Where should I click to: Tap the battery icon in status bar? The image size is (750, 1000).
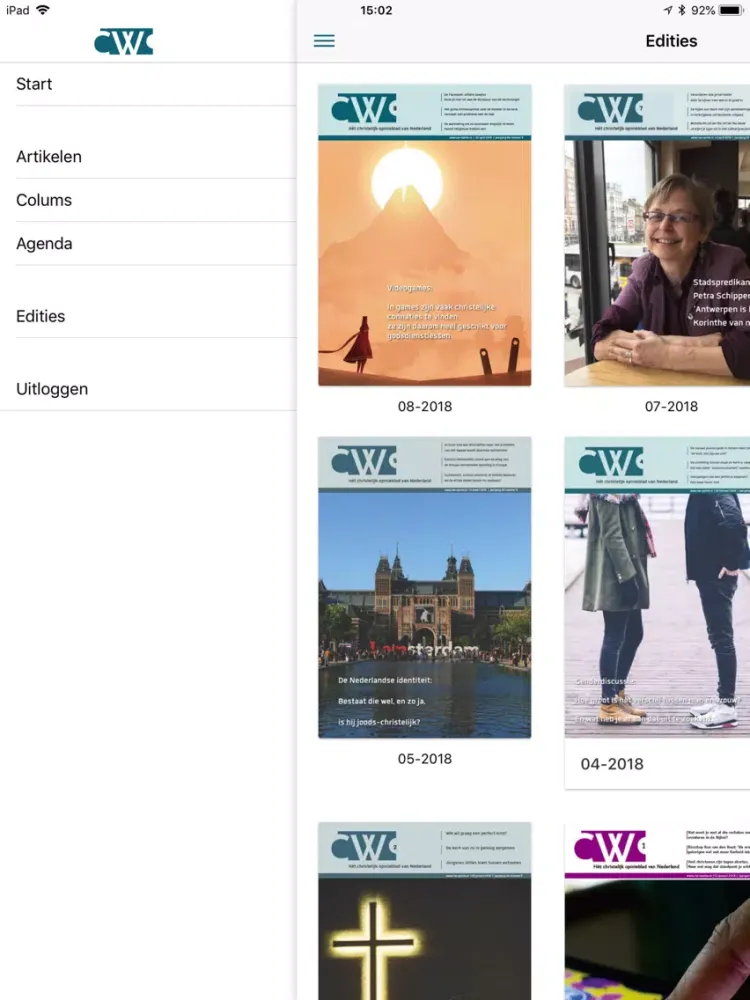coord(731,10)
